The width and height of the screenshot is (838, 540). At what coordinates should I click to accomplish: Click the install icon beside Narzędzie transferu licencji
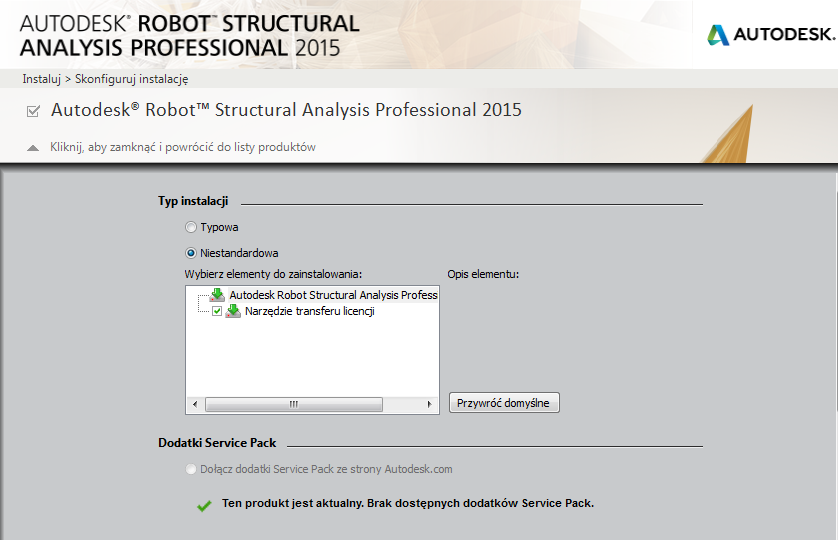[233, 311]
